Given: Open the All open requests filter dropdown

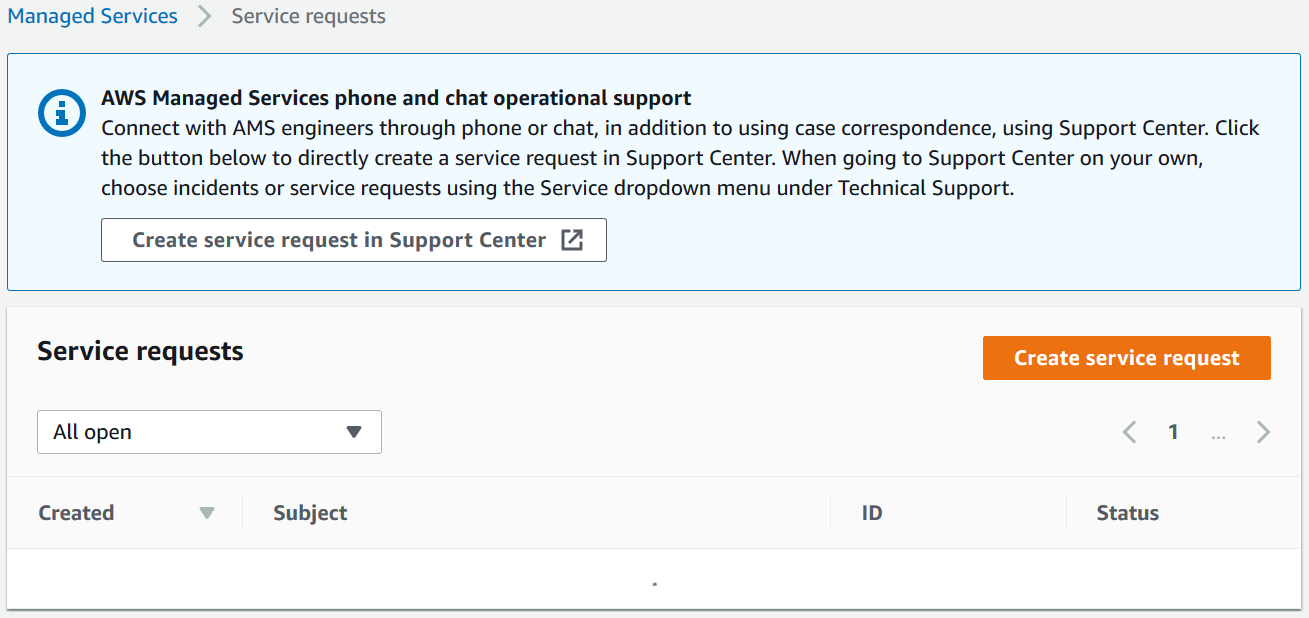Looking at the screenshot, I should pyautogui.click(x=209, y=431).
